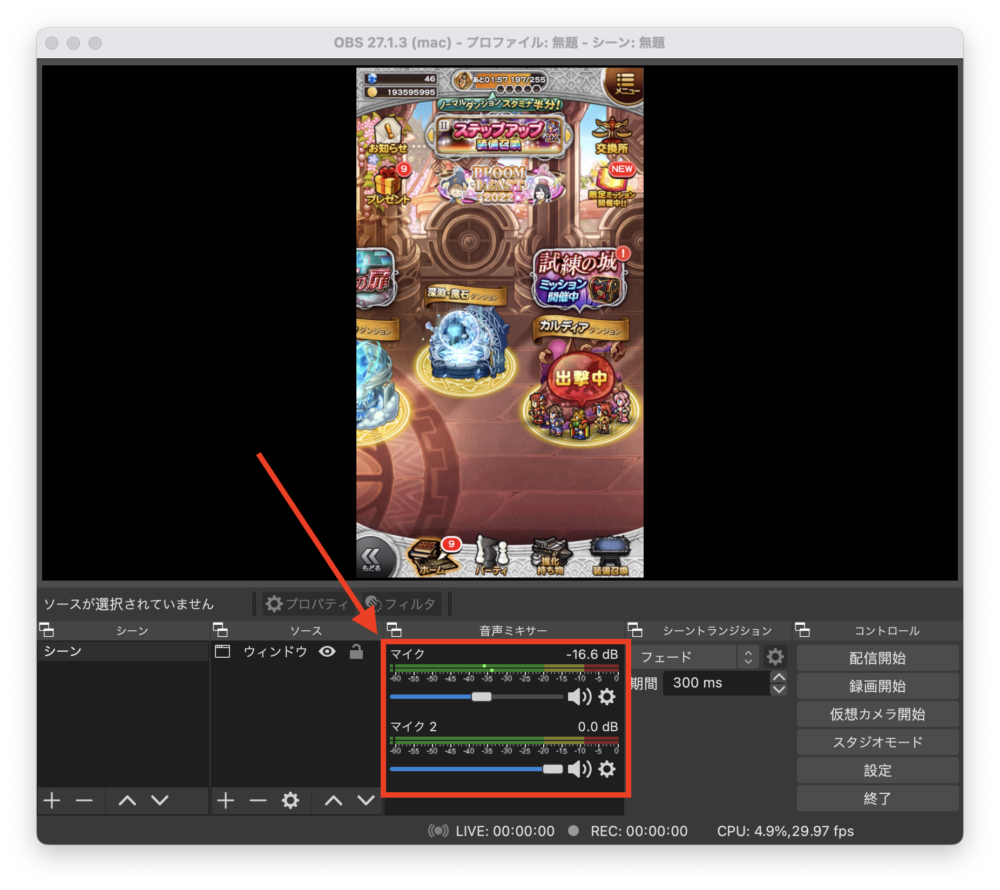Click the コントロール panel title
This screenshot has height=890, width=1000.
886,631
